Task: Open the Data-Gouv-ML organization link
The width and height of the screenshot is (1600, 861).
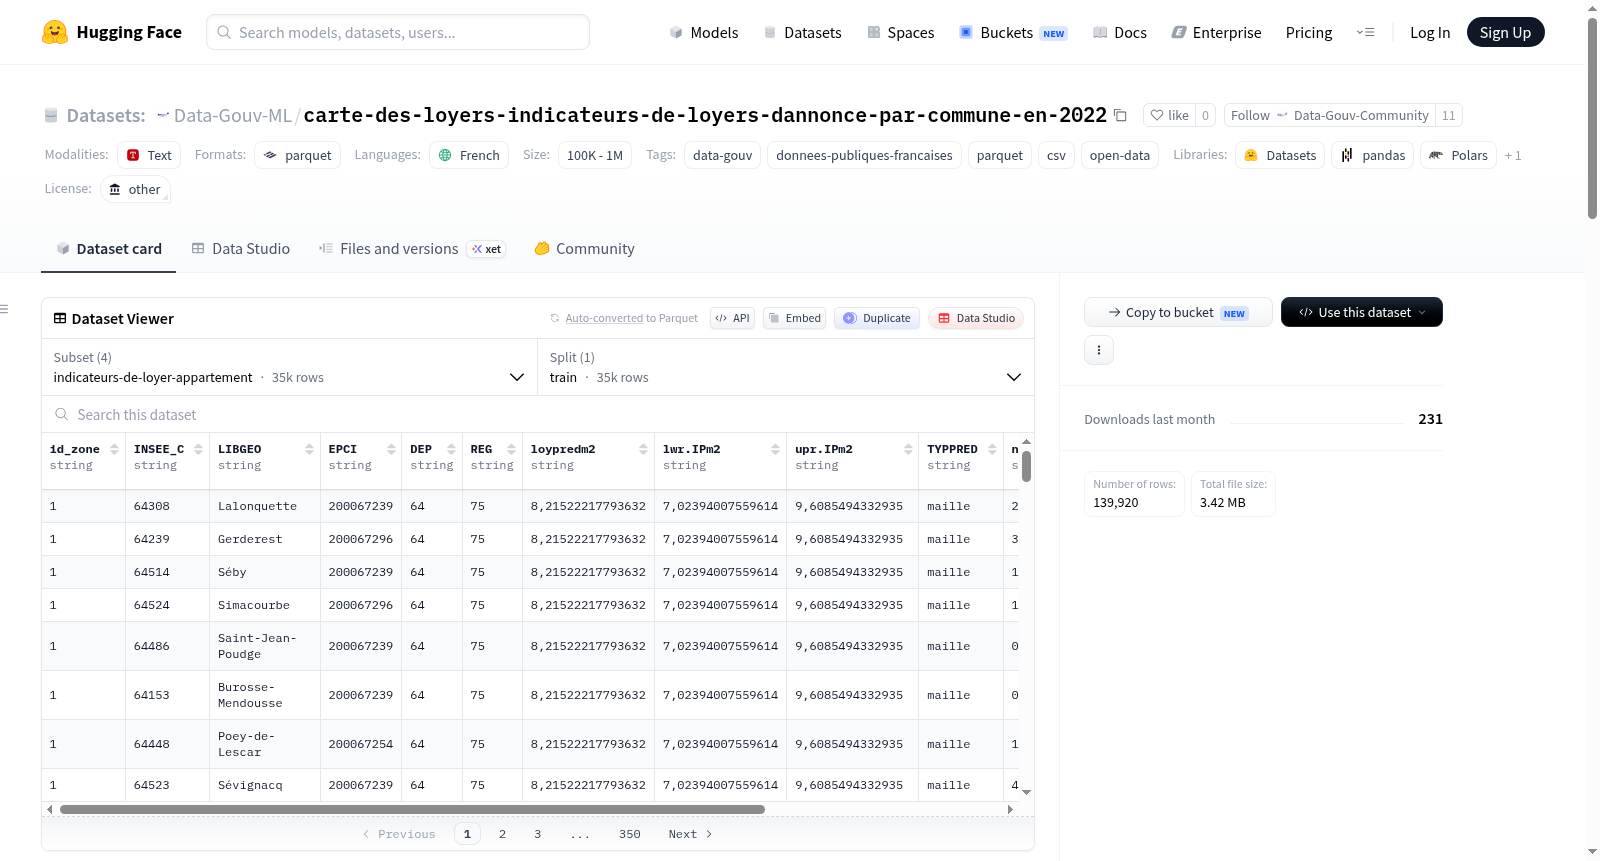Action: click(x=233, y=115)
